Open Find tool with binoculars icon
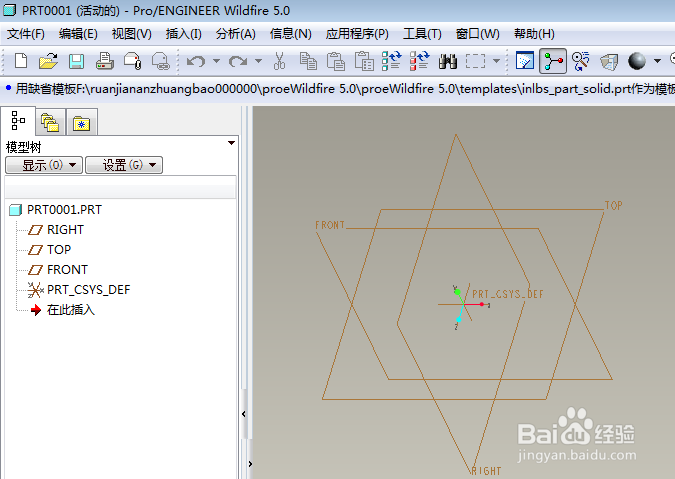This screenshot has width=675, height=479. pyautogui.click(x=448, y=62)
